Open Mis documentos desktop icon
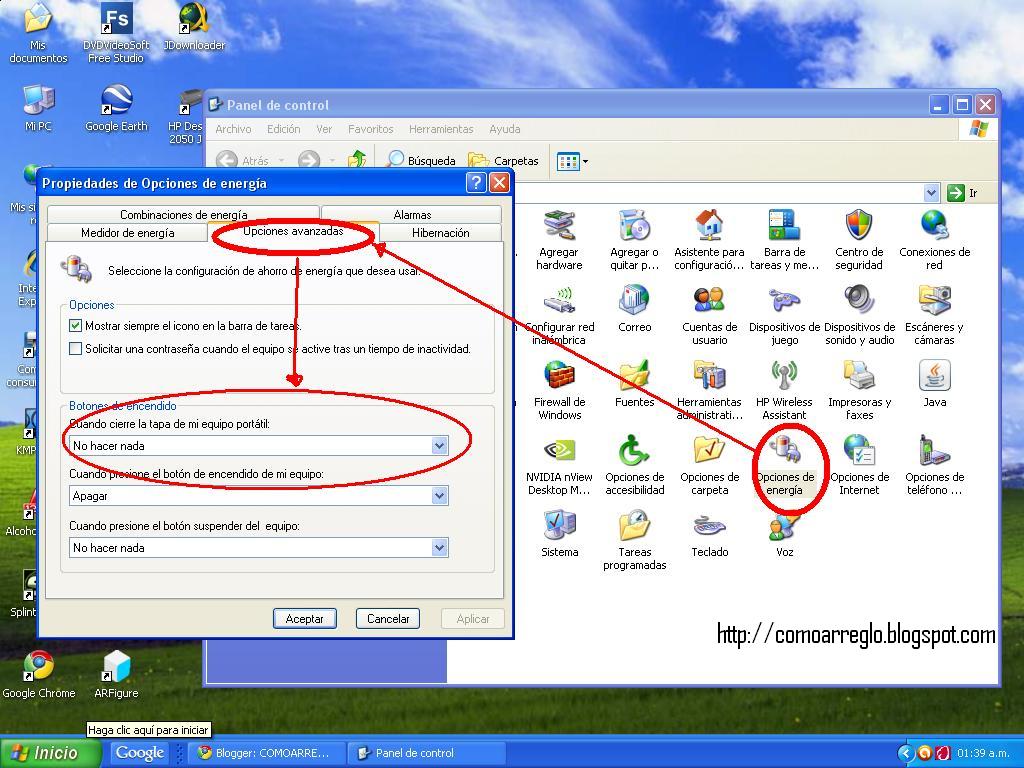The height and width of the screenshot is (768, 1024). 38,33
